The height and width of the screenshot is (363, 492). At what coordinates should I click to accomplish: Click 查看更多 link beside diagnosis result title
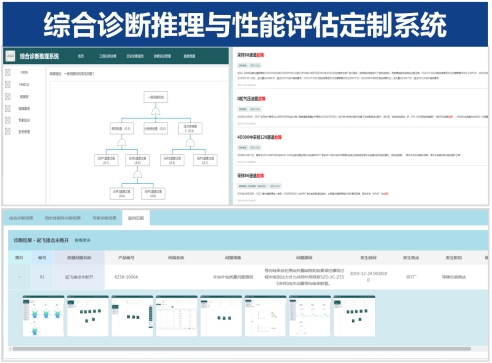[82, 240]
